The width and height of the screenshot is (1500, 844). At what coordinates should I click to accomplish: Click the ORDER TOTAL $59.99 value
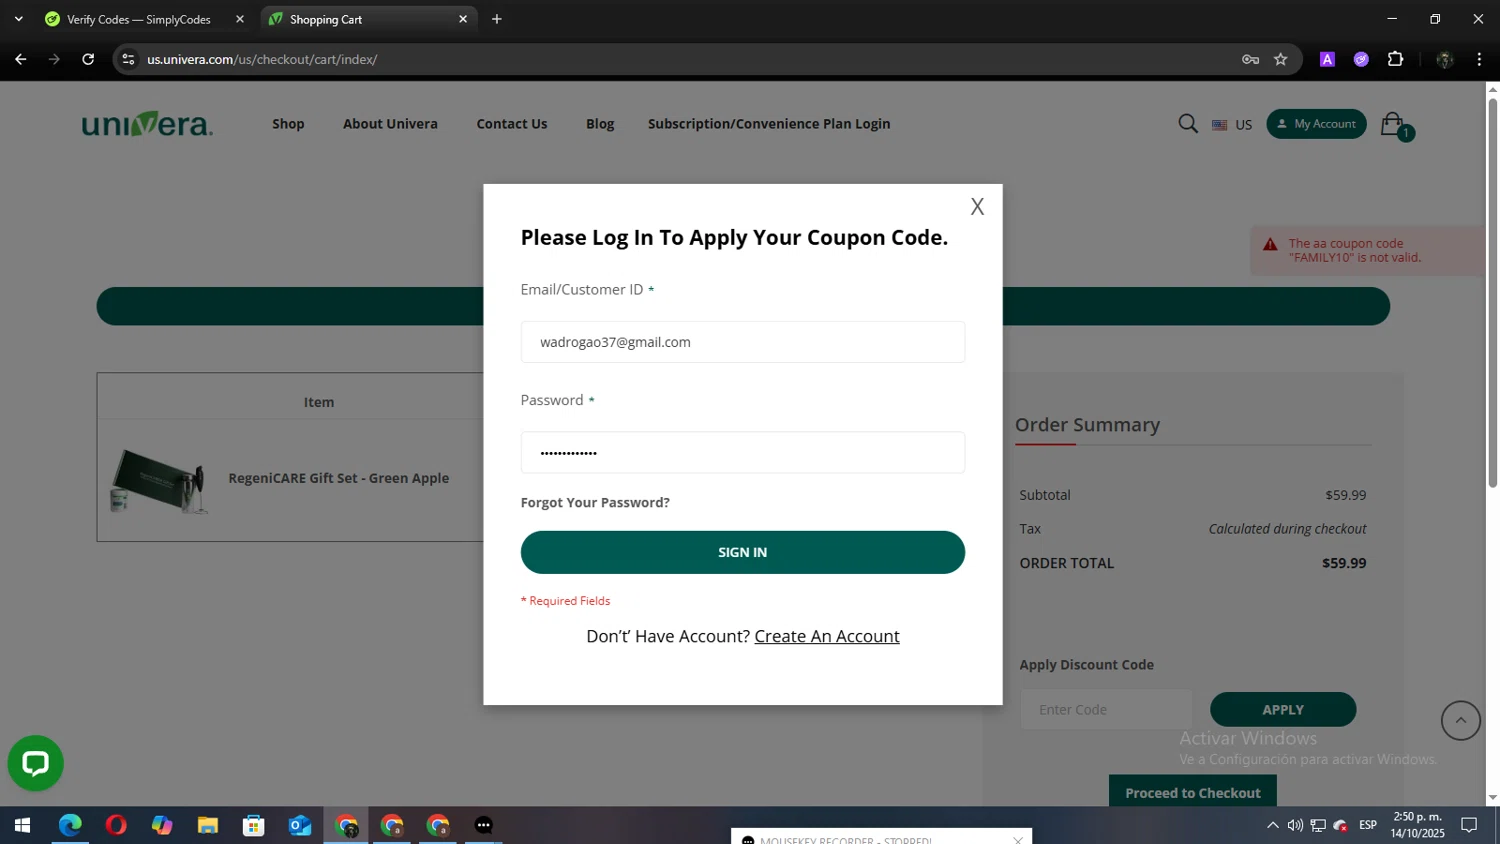(1344, 563)
